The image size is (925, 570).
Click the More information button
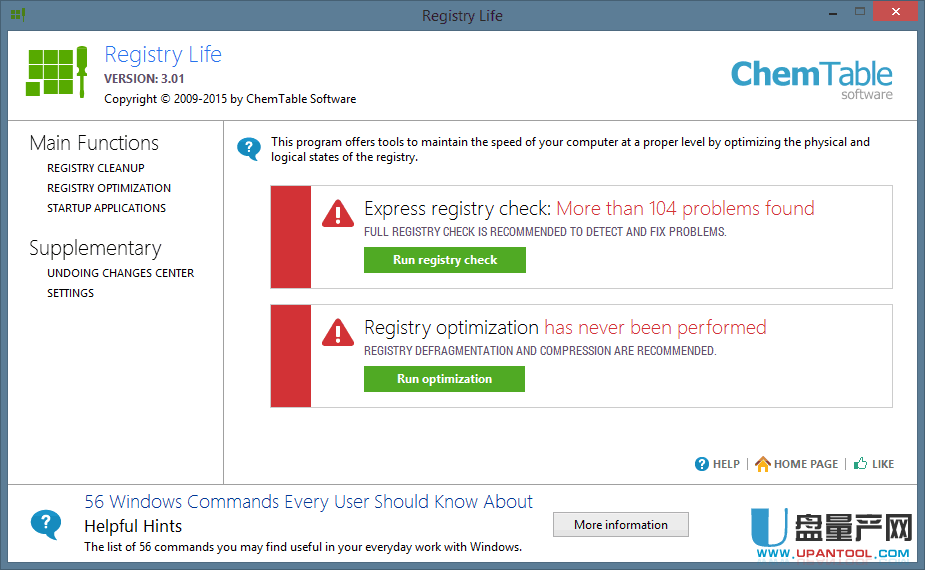621,525
